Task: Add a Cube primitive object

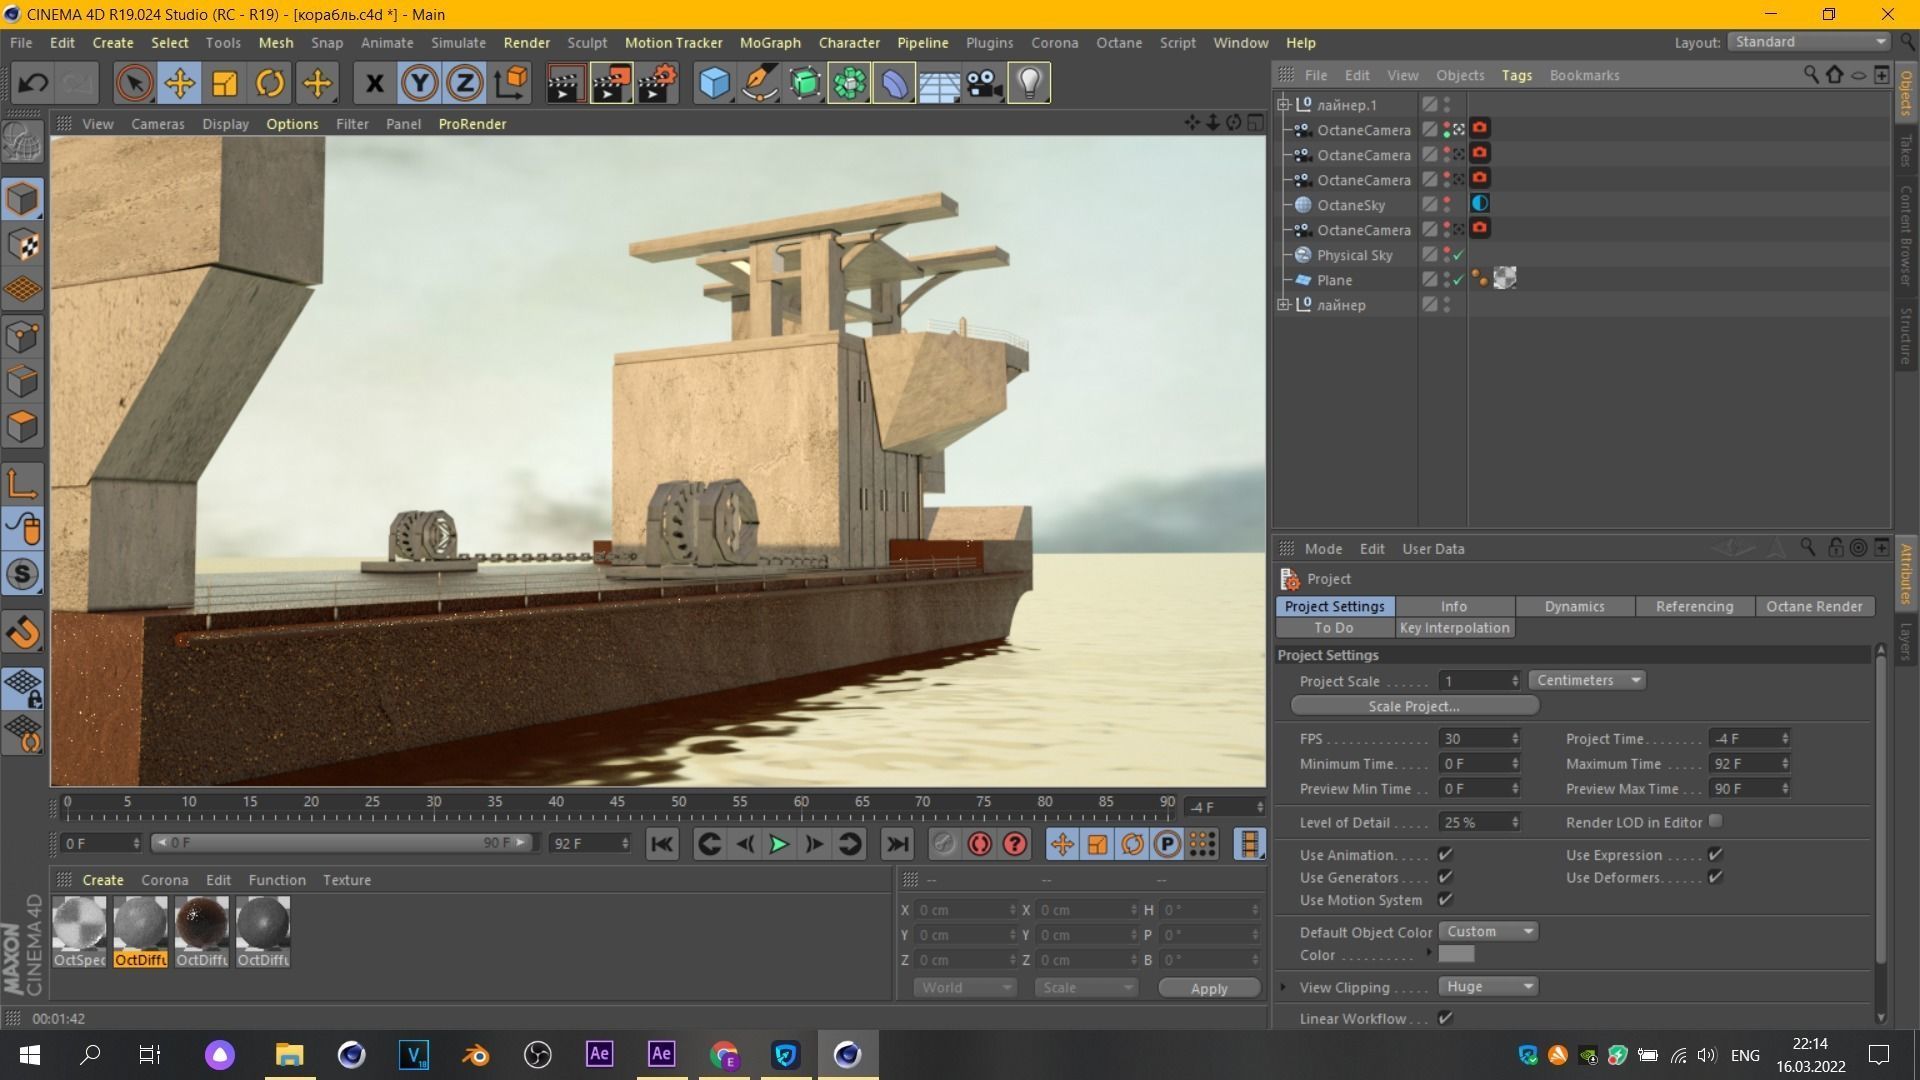Action: 715,83
